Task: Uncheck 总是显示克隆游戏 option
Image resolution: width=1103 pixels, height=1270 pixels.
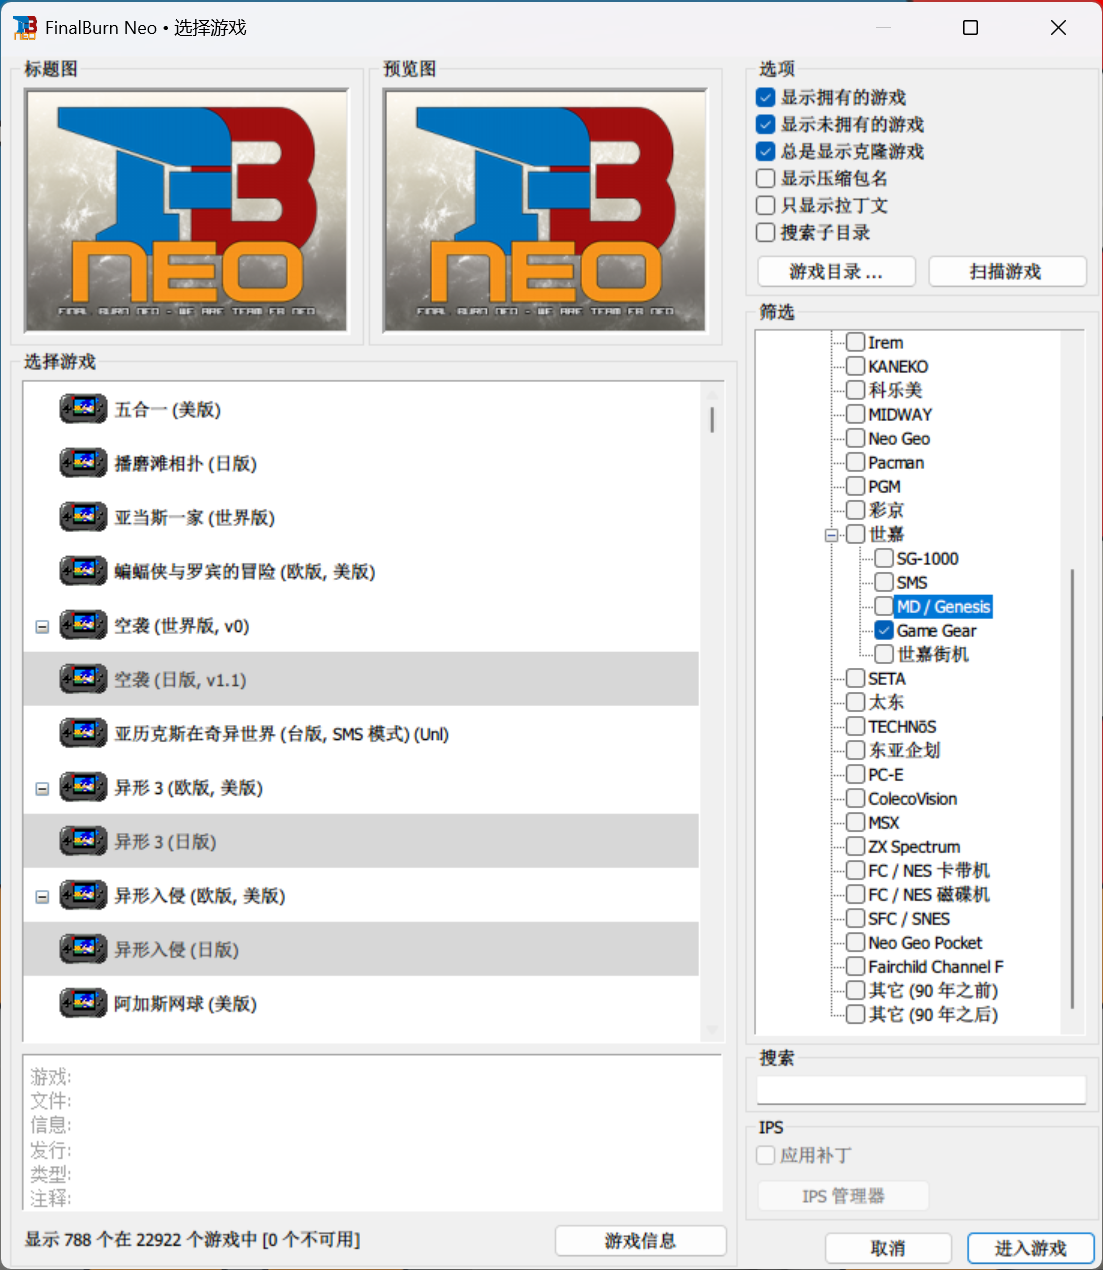Action: 766,151
